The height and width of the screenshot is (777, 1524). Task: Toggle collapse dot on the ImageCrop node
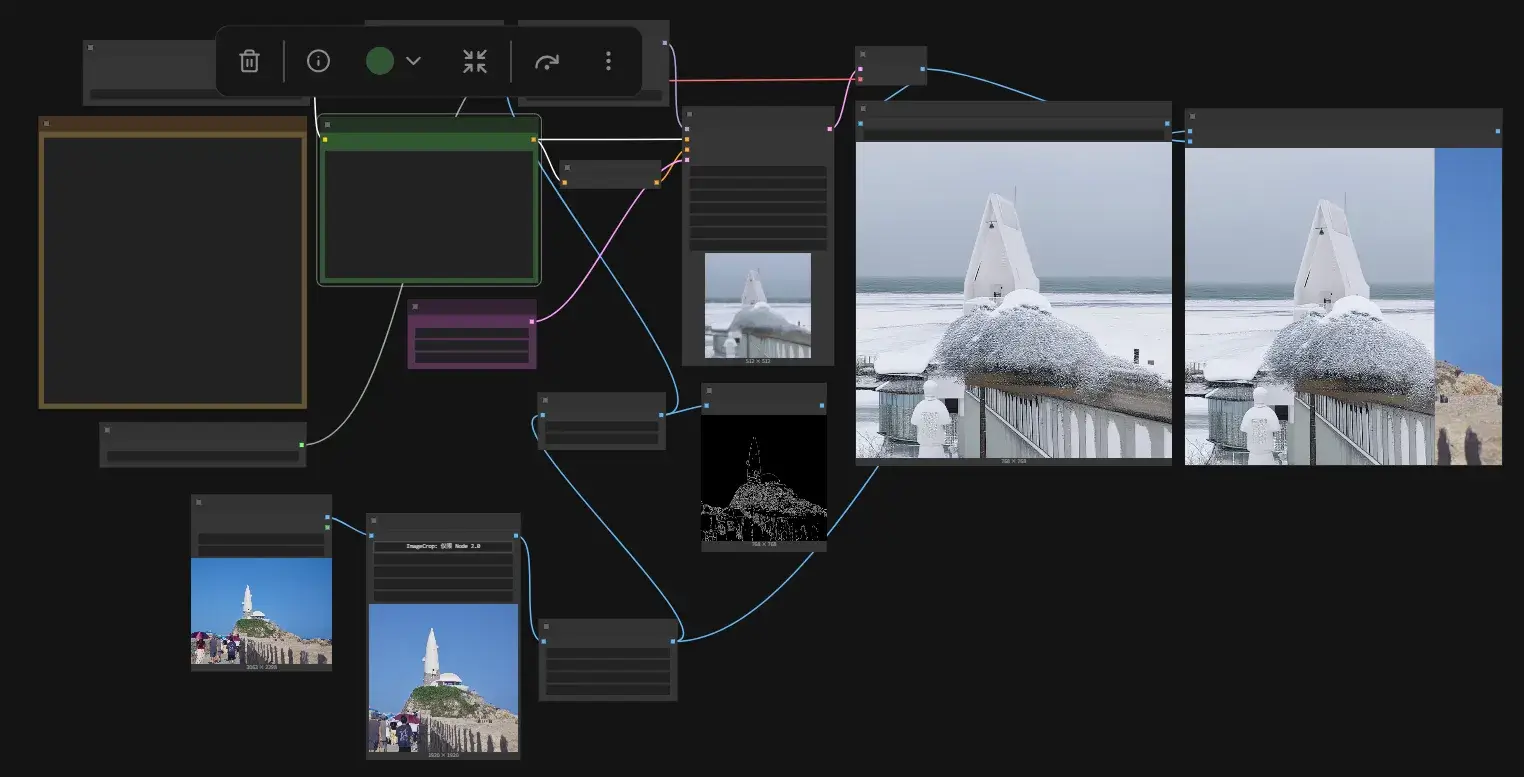374,522
